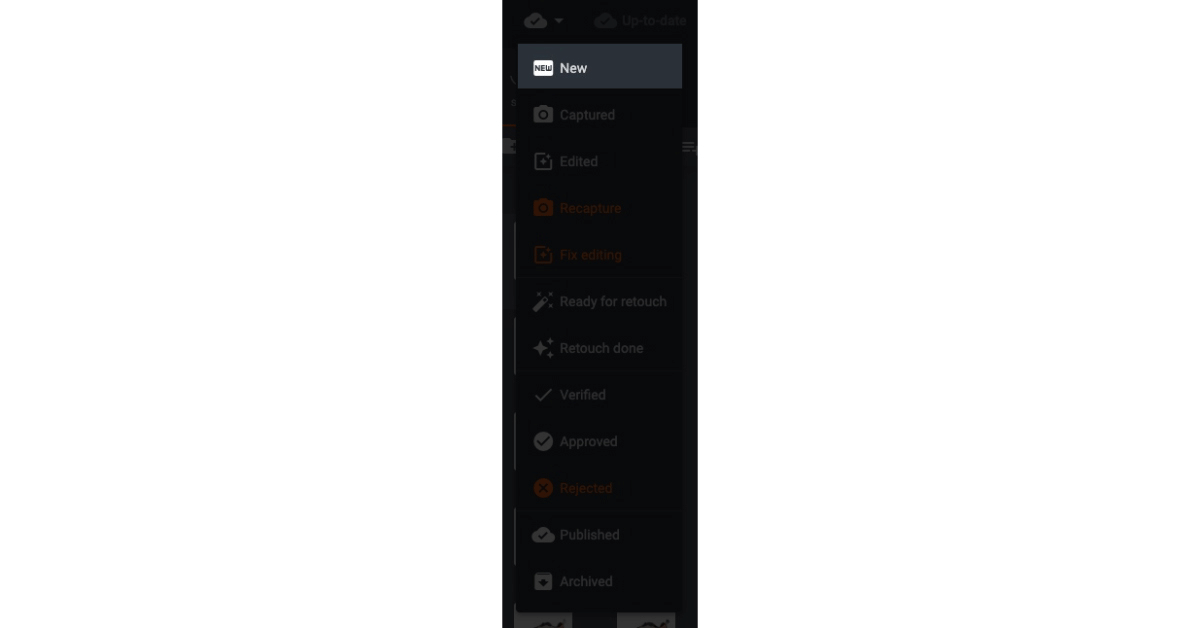Choose the Captured status

600,114
